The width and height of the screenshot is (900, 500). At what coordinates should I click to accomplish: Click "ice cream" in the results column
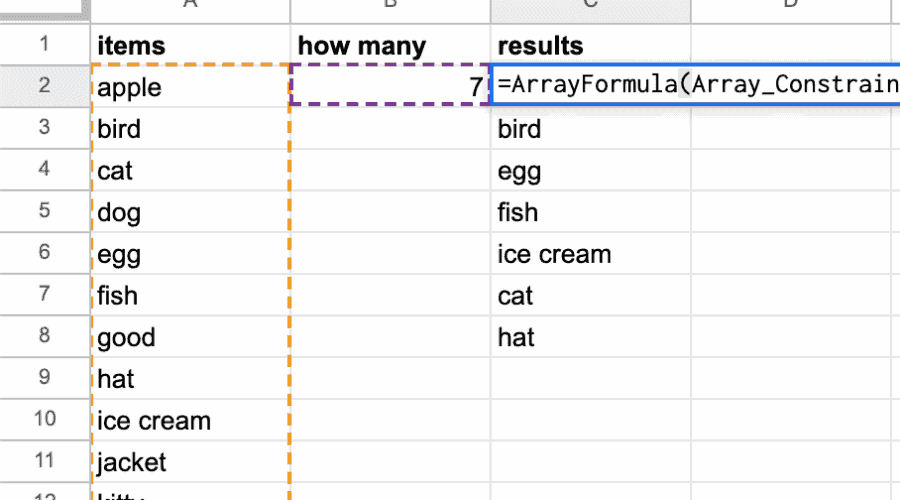(x=590, y=254)
